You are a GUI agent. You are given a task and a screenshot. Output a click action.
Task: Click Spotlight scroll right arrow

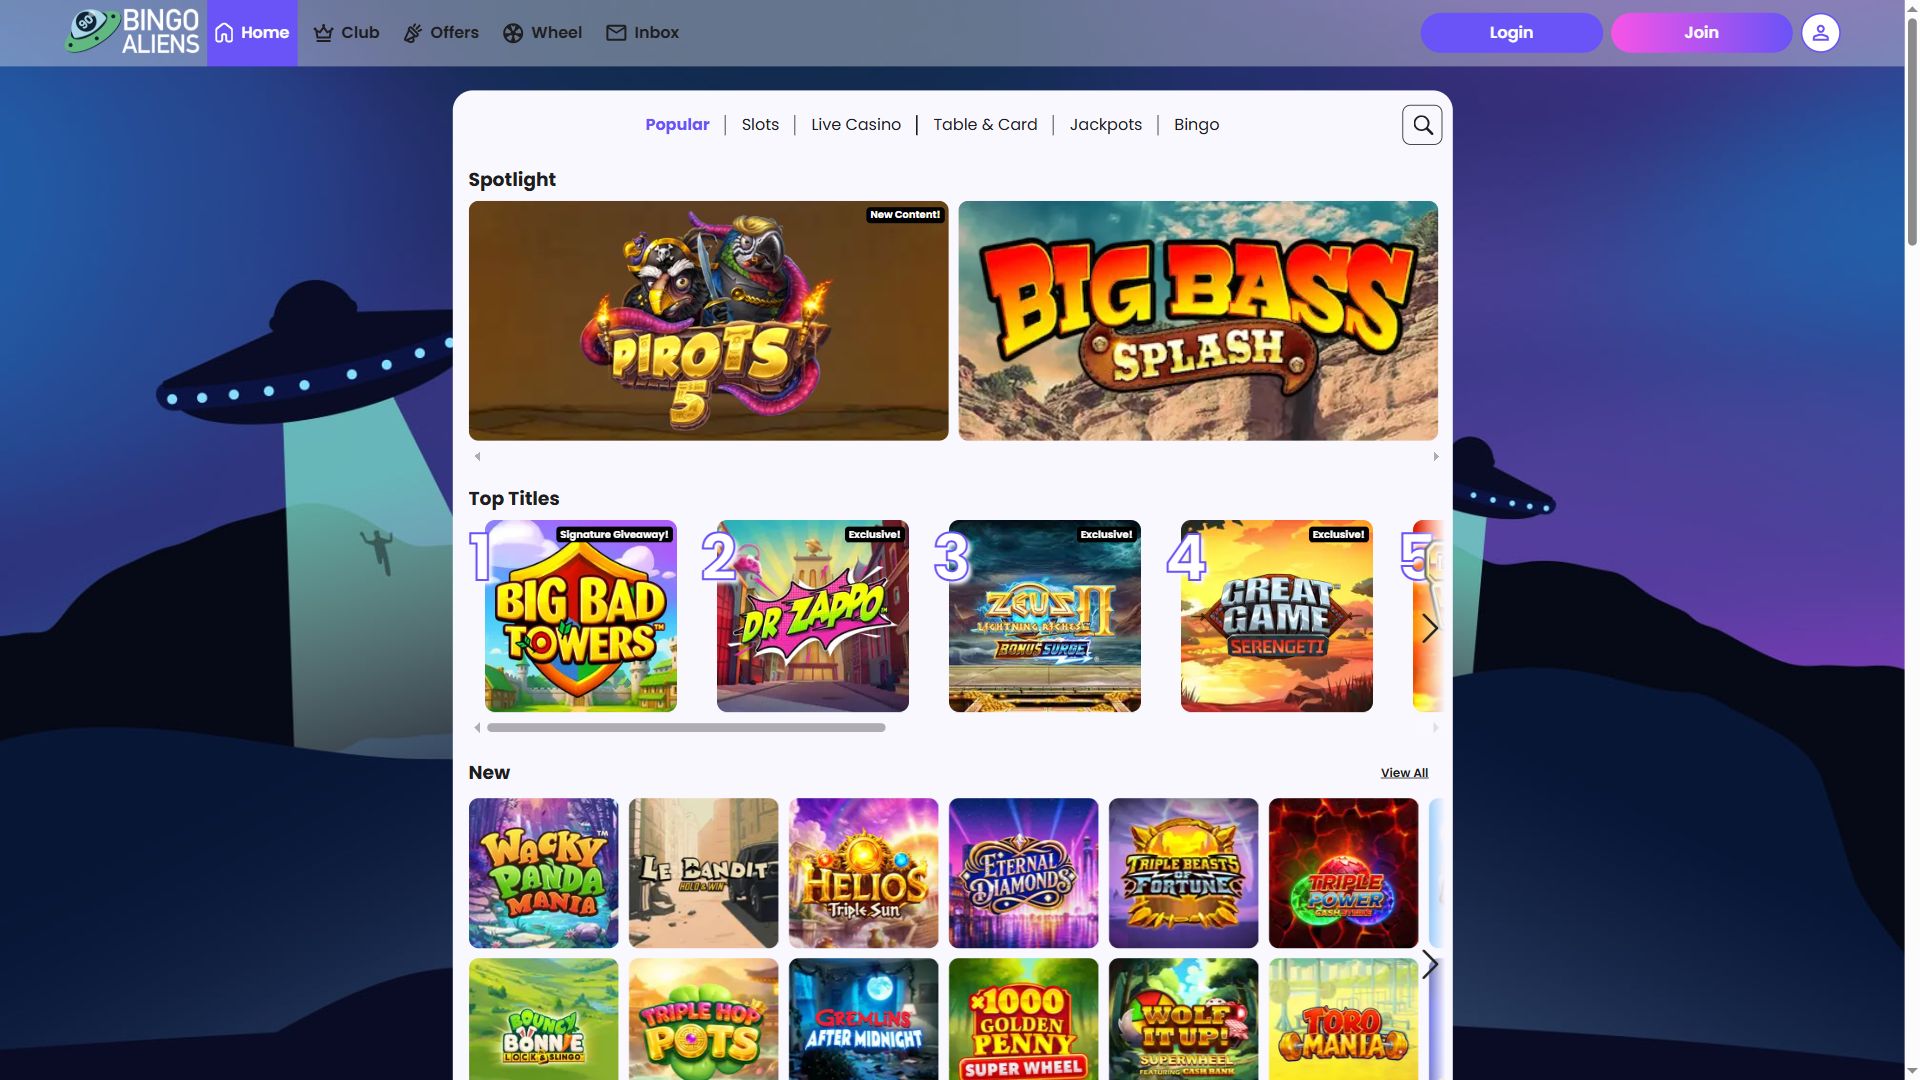click(1436, 457)
